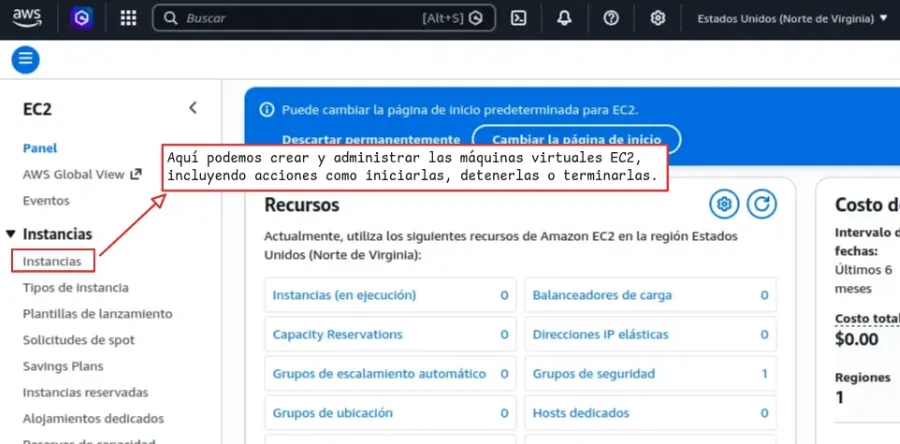Open Alojamientos dedicados
900x444 pixels.
[x=93, y=419]
